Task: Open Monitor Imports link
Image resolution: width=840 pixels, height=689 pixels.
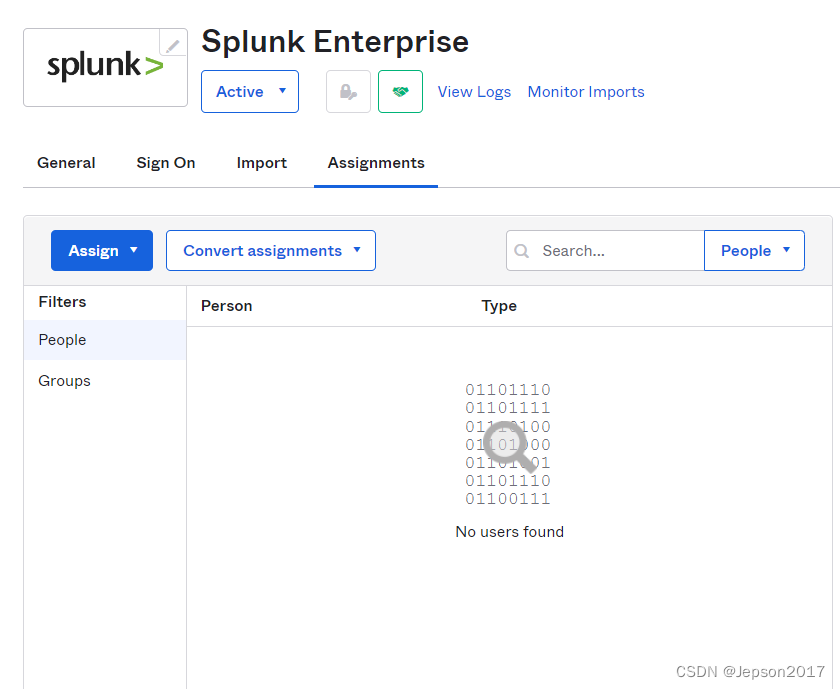Action: click(x=586, y=92)
